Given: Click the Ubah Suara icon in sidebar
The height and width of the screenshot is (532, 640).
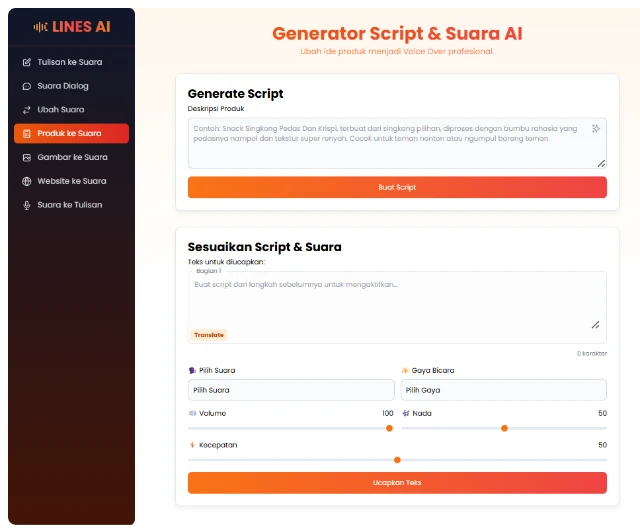Looking at the screenshot, I should [27, 110].
